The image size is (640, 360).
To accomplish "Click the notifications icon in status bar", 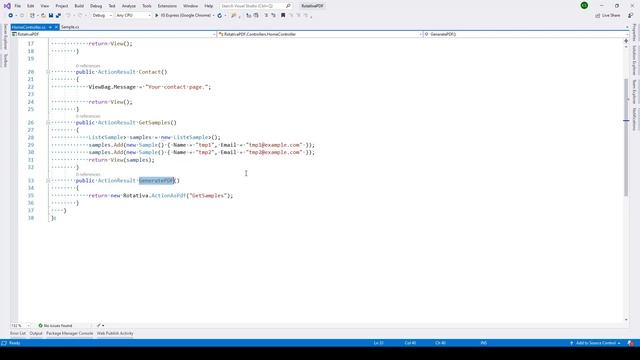I will 631,343.
